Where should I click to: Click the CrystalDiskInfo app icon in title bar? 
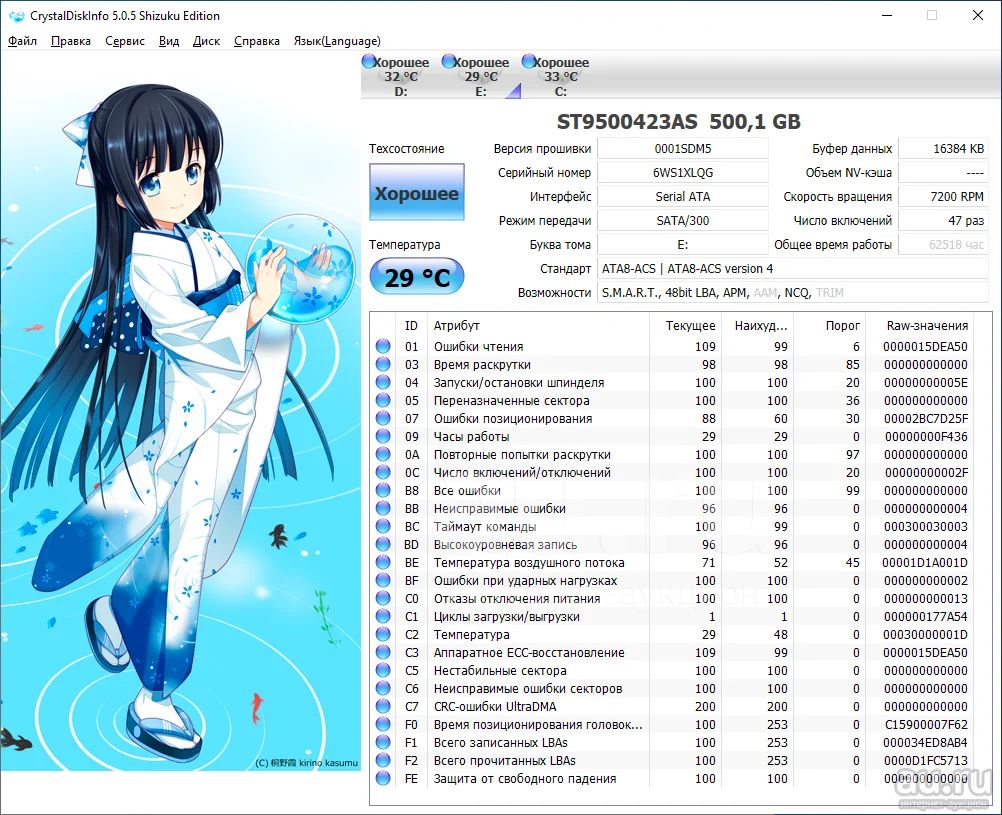(16, 16)
